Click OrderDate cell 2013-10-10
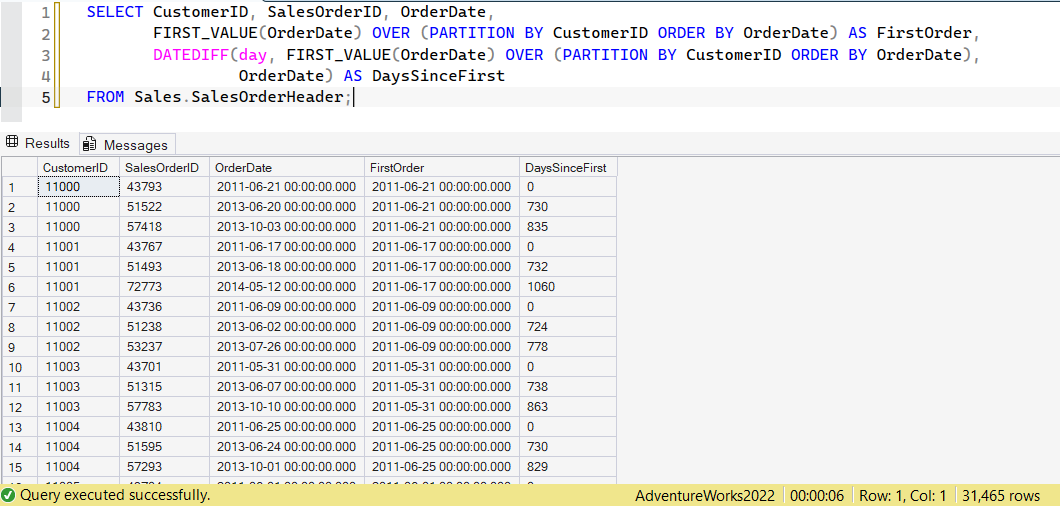1060x506 pixels. click(286, 407)
